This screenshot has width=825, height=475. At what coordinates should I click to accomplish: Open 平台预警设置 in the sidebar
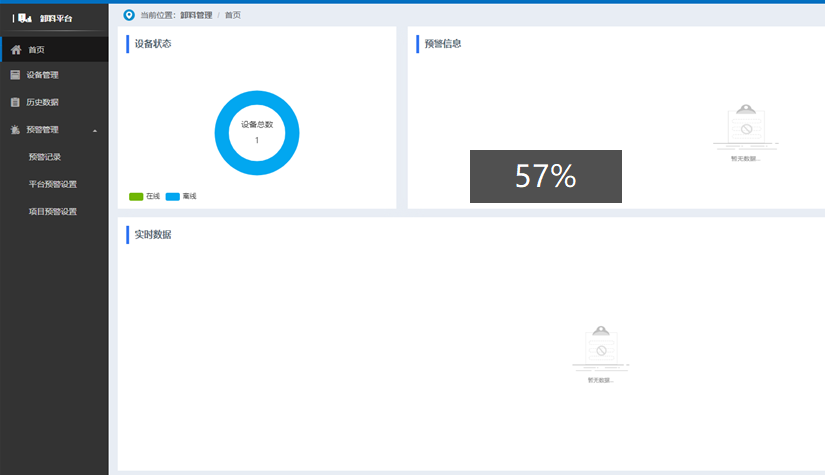[53, 184]
